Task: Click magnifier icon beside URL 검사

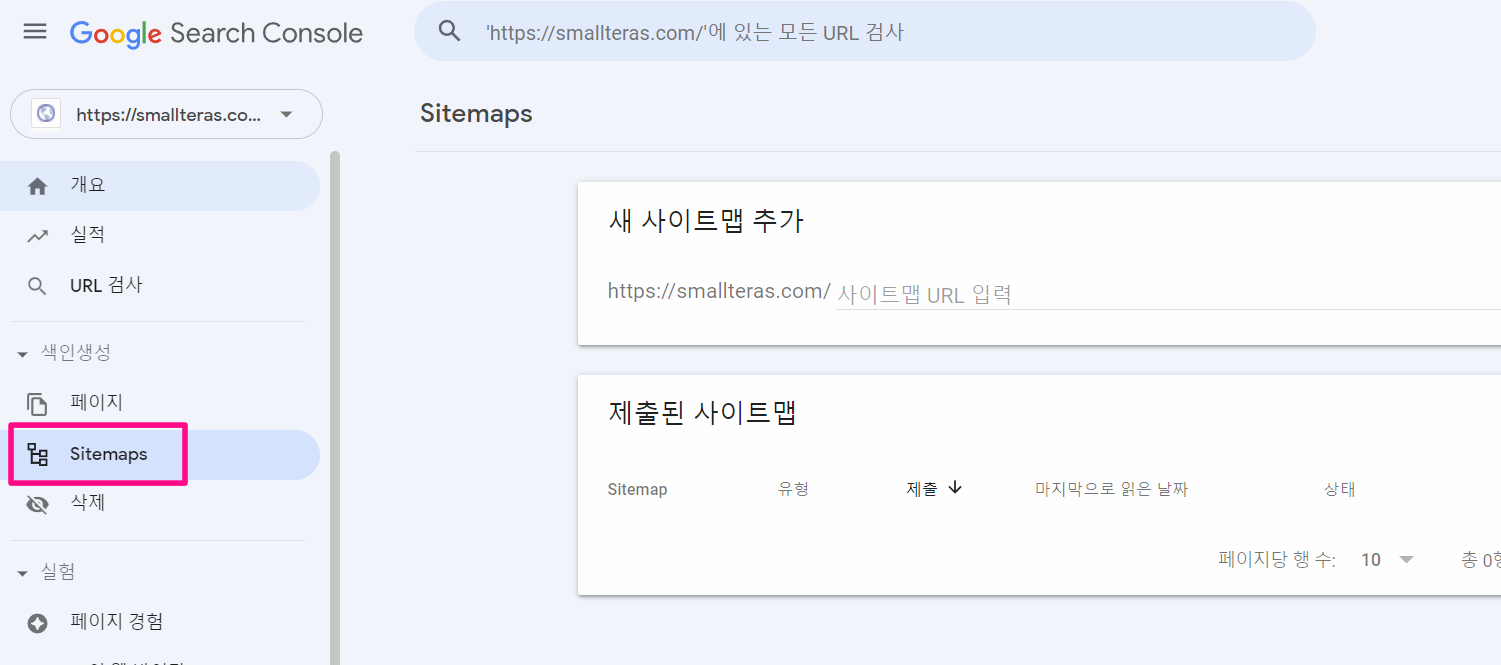Action: pyautogui.click(x=38, y=286)
